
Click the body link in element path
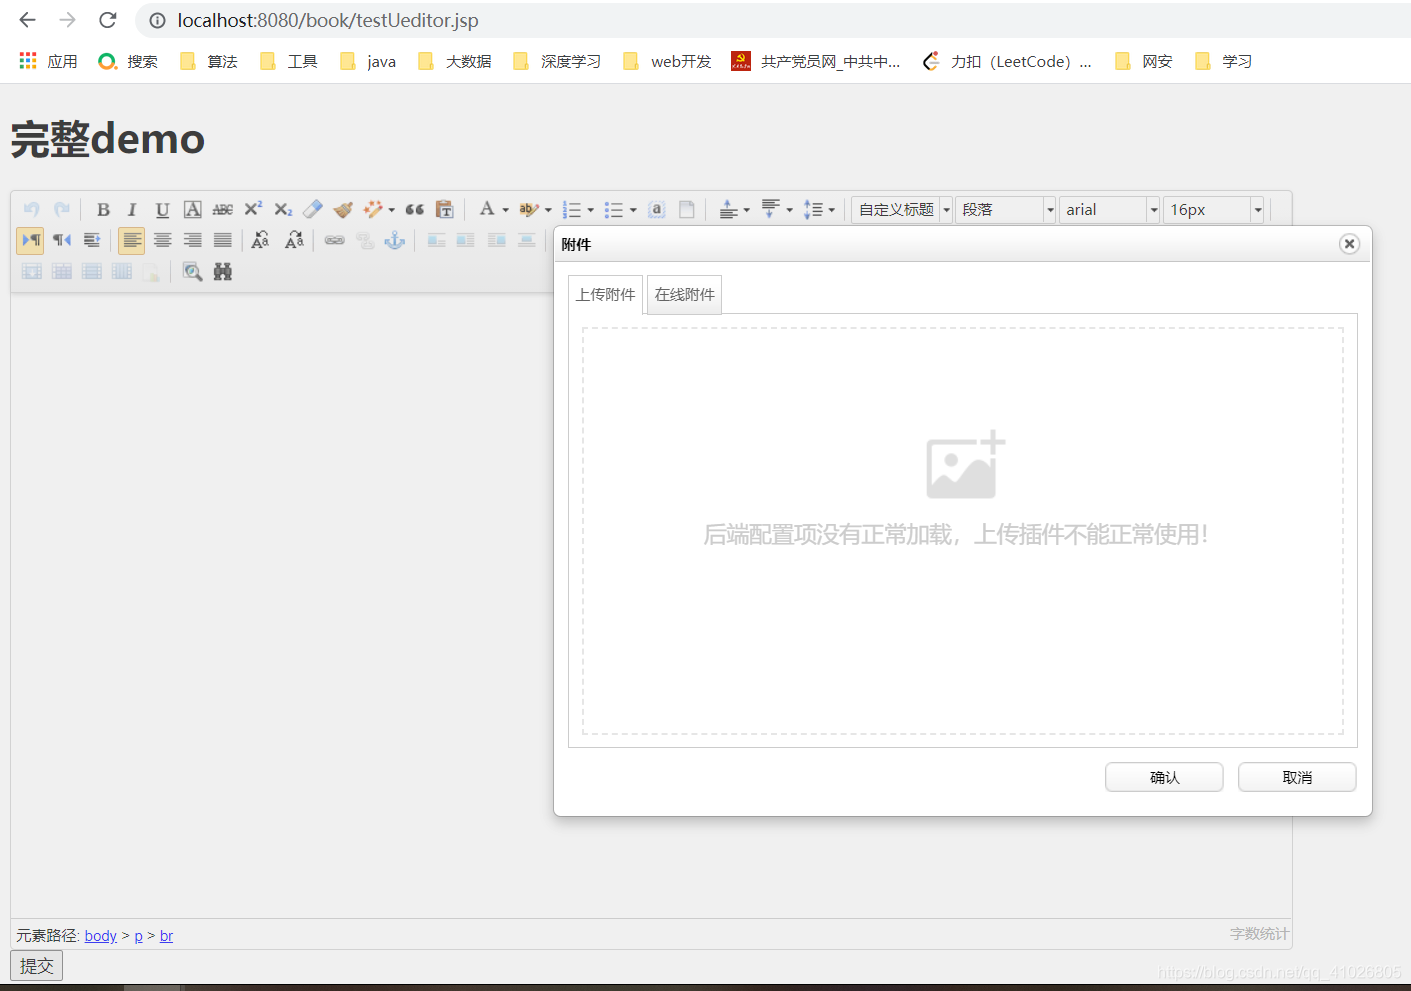[101, 936]
